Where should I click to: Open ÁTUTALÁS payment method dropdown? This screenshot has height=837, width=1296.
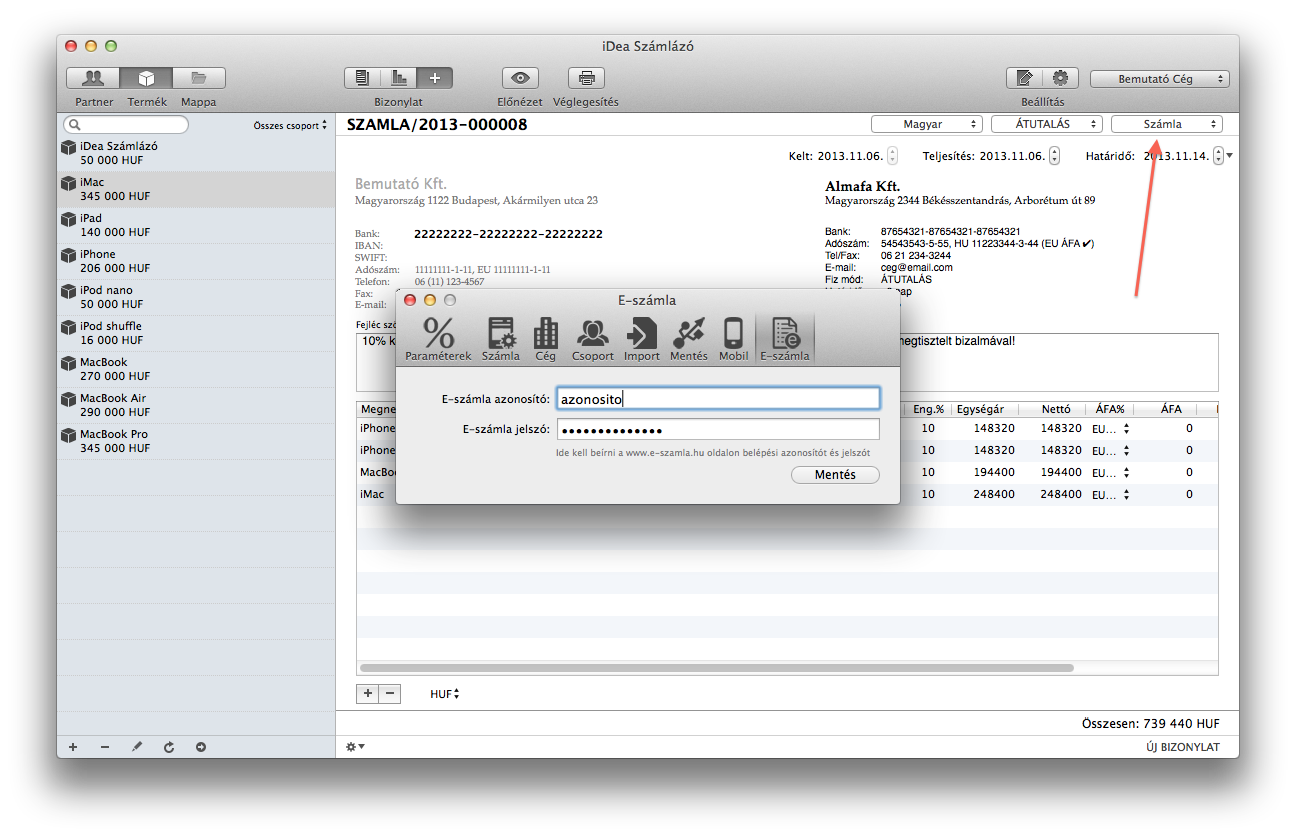click(1047, 124)
